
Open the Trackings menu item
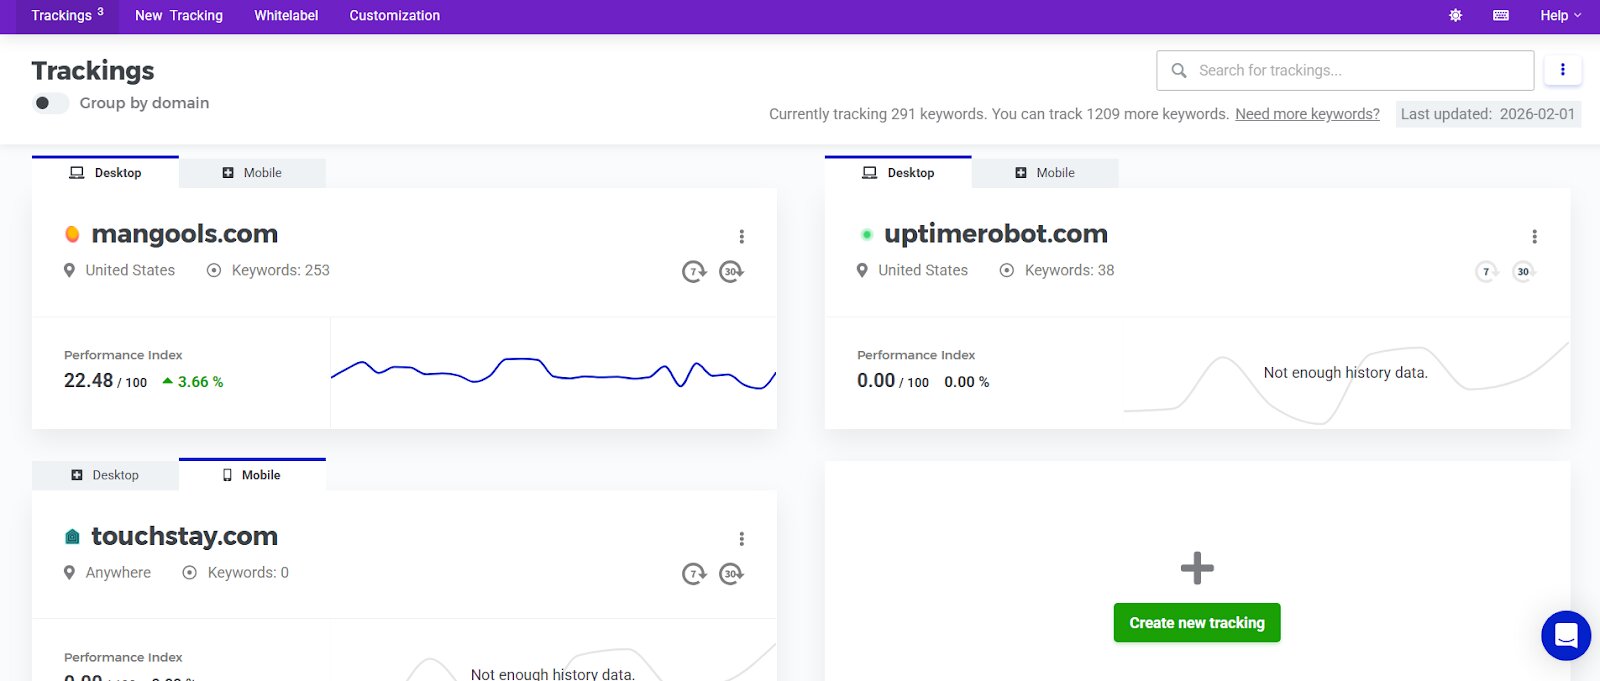point(67,15)
